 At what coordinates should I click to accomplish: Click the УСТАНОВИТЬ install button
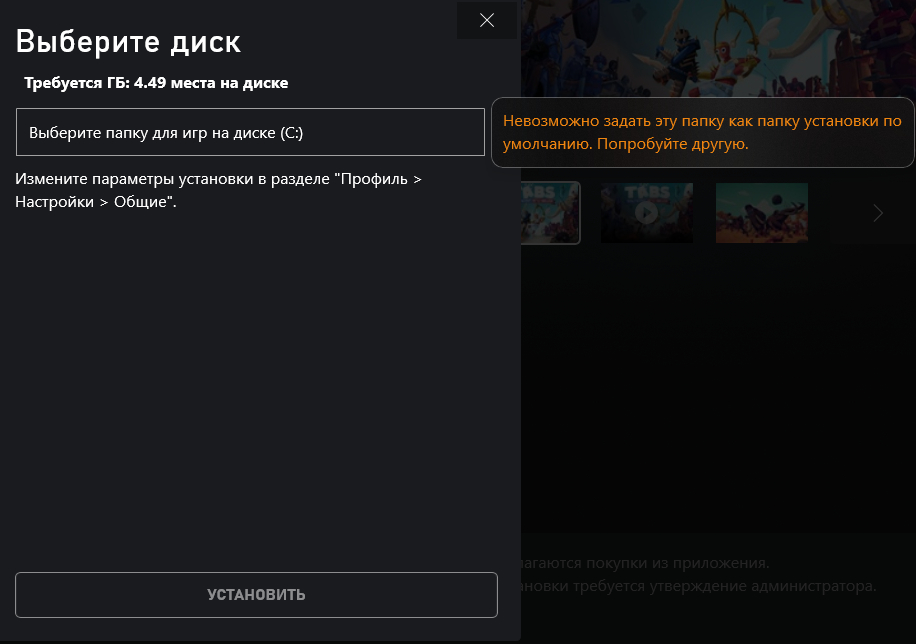(256, 595)
